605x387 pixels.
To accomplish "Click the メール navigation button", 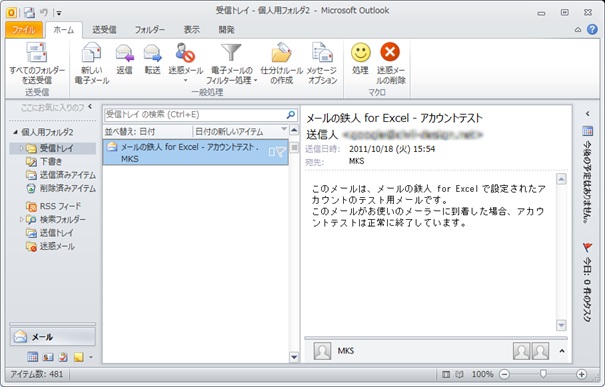I will coord(52,337).
